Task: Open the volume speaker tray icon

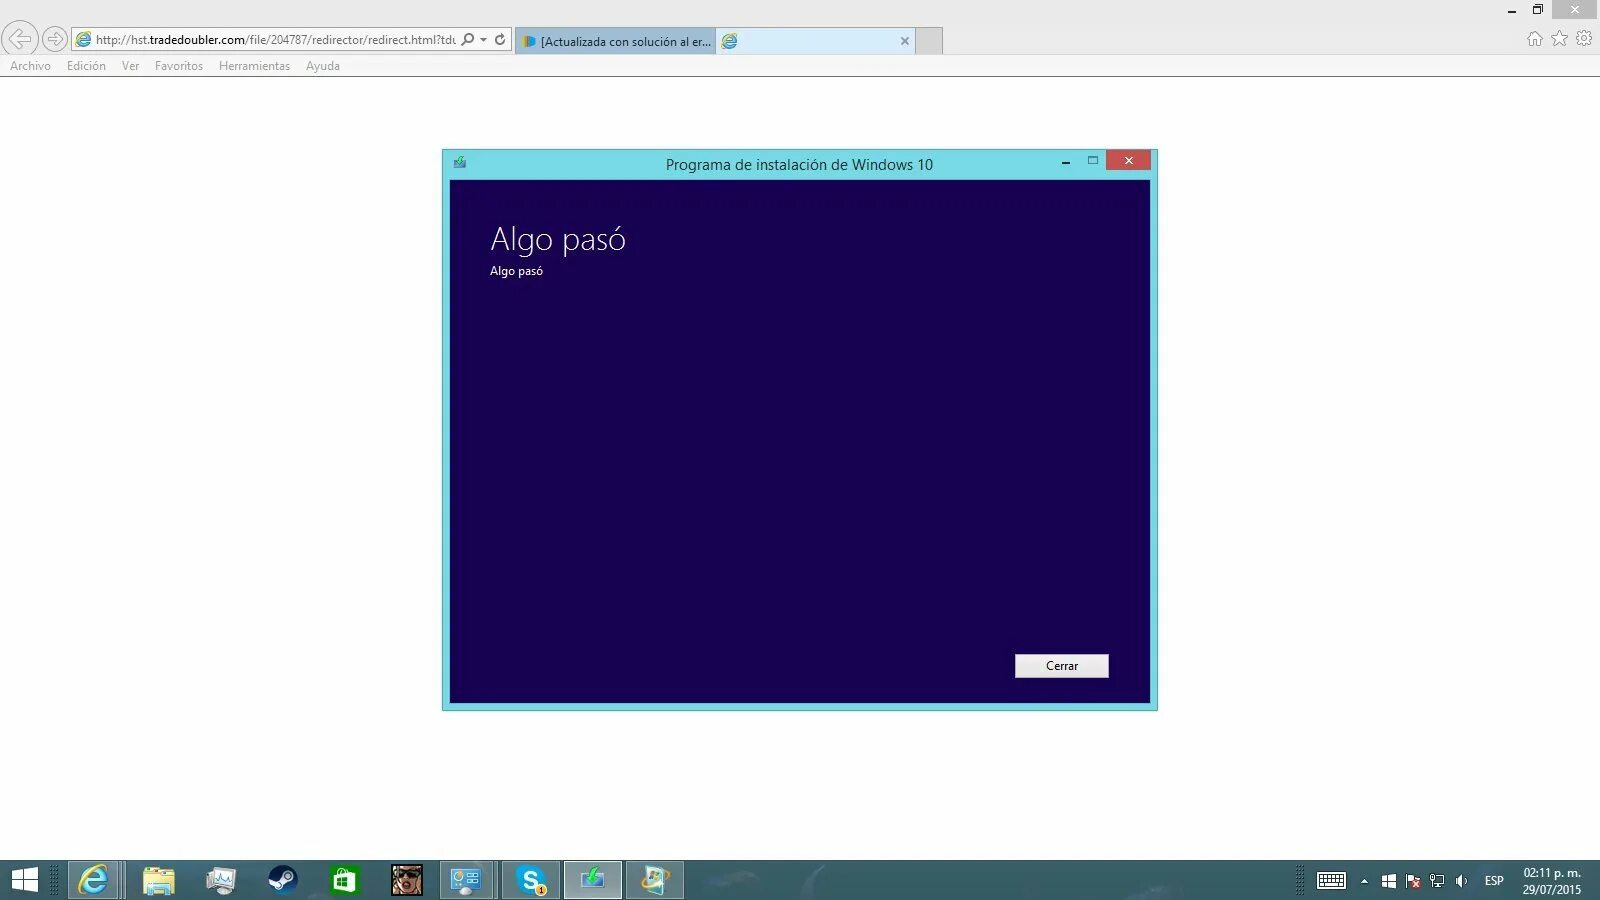Action: (x=1461, y=881)
